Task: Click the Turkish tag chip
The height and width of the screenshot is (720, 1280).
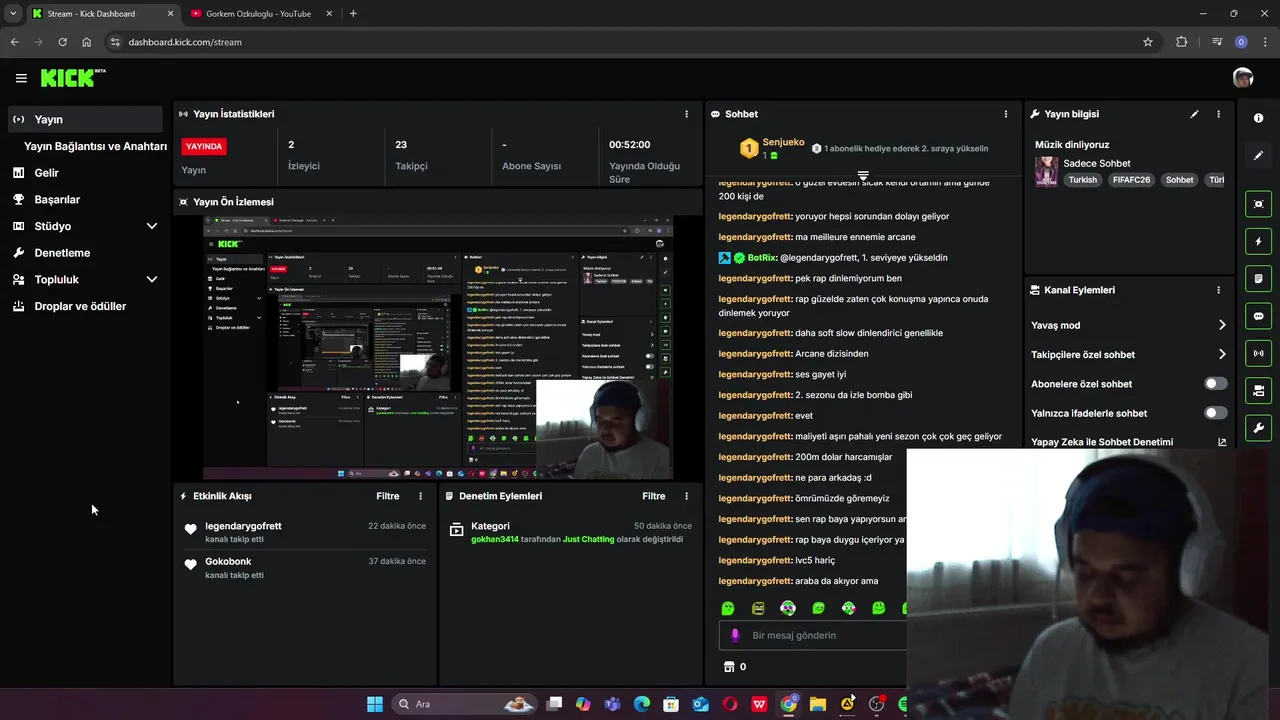Action: (1082, 180)
